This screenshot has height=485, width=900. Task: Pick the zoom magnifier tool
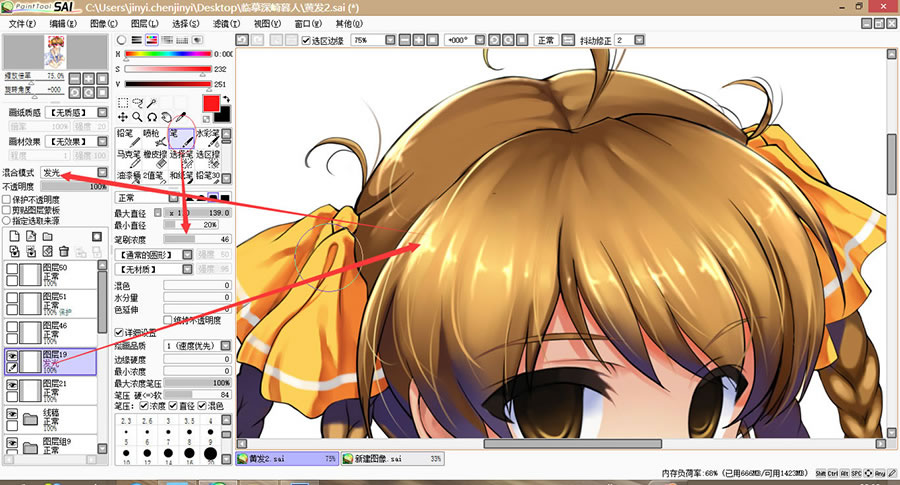(137, 117)
